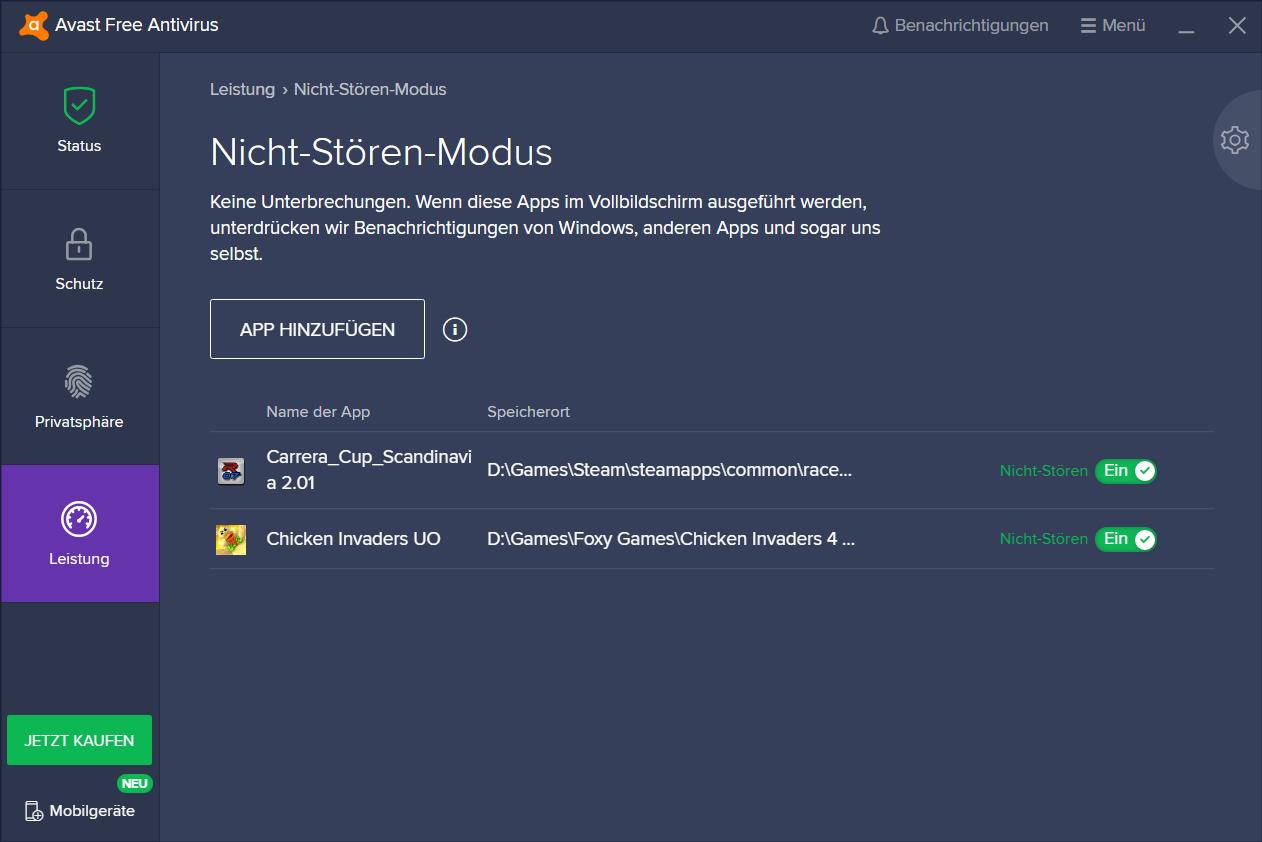Open the Privatsphäre section
1262x842 pixels.
click(x=79, y=397)
